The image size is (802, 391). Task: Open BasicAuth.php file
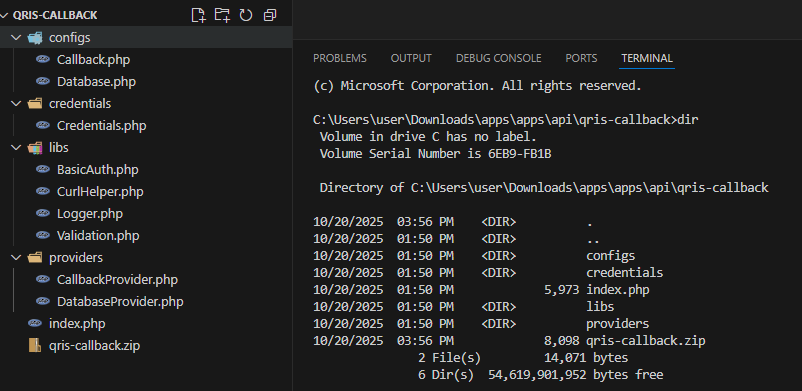point(98,170)
